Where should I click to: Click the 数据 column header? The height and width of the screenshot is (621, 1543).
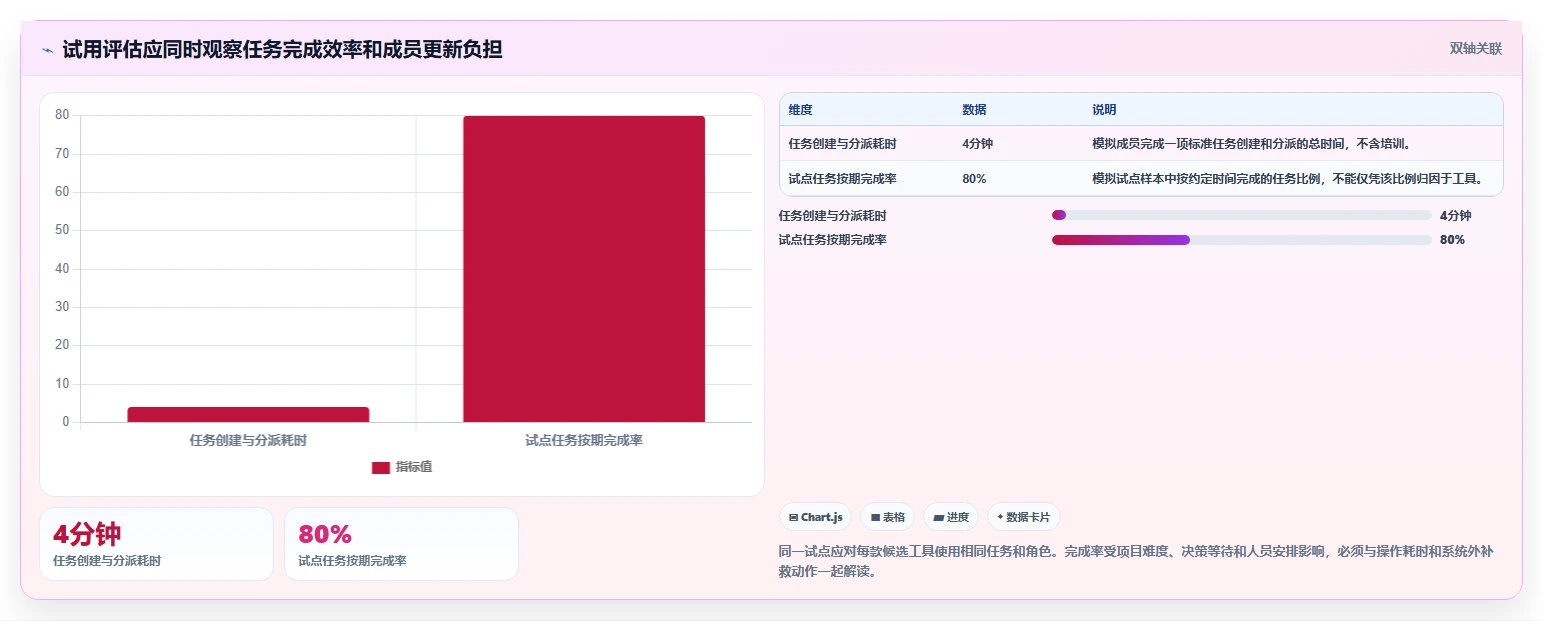tap(974, 110)
